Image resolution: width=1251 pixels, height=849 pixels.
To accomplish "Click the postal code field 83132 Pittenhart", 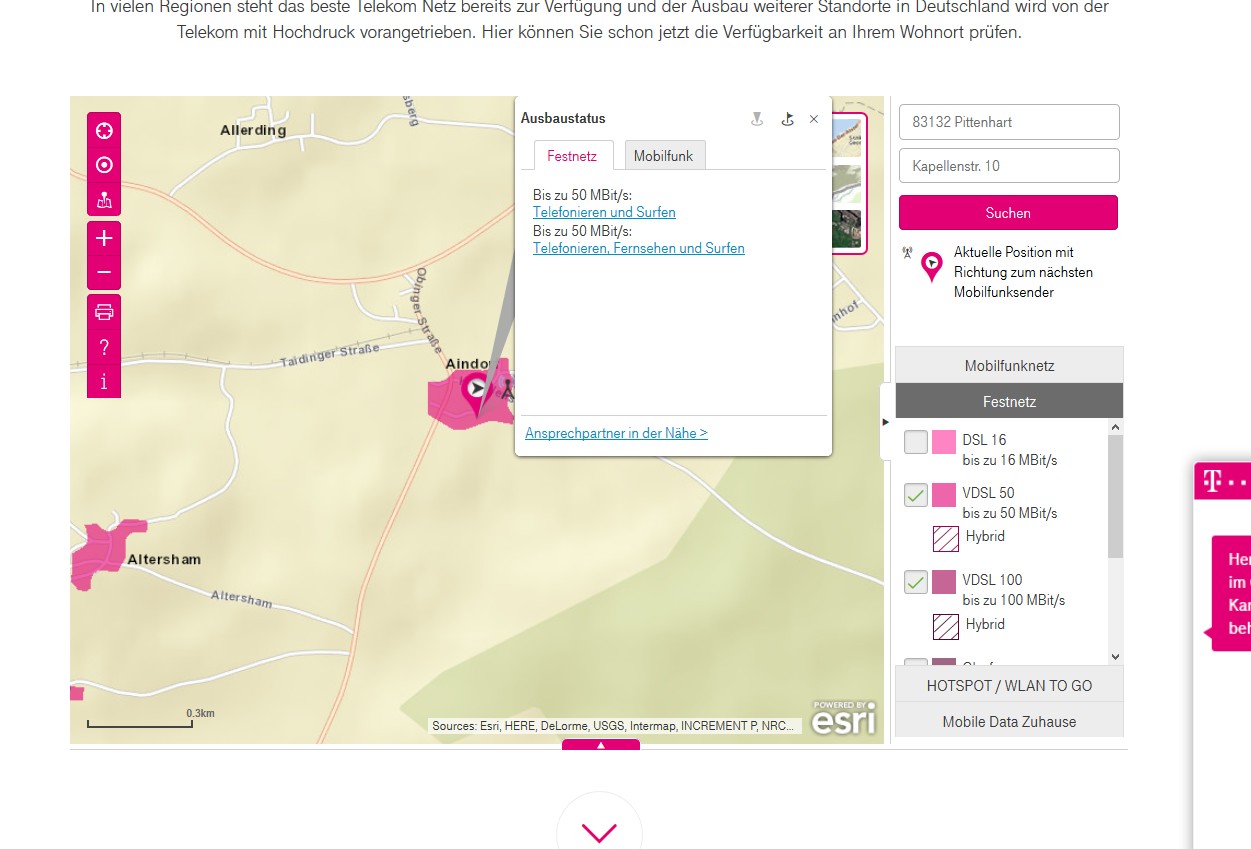I will click(1009, 122).
